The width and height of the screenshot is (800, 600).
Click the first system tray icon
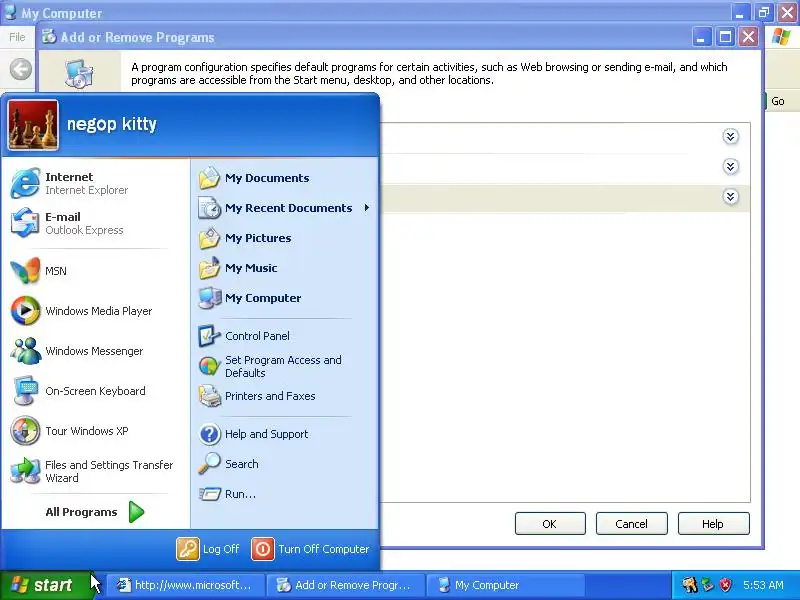(690, 585)
